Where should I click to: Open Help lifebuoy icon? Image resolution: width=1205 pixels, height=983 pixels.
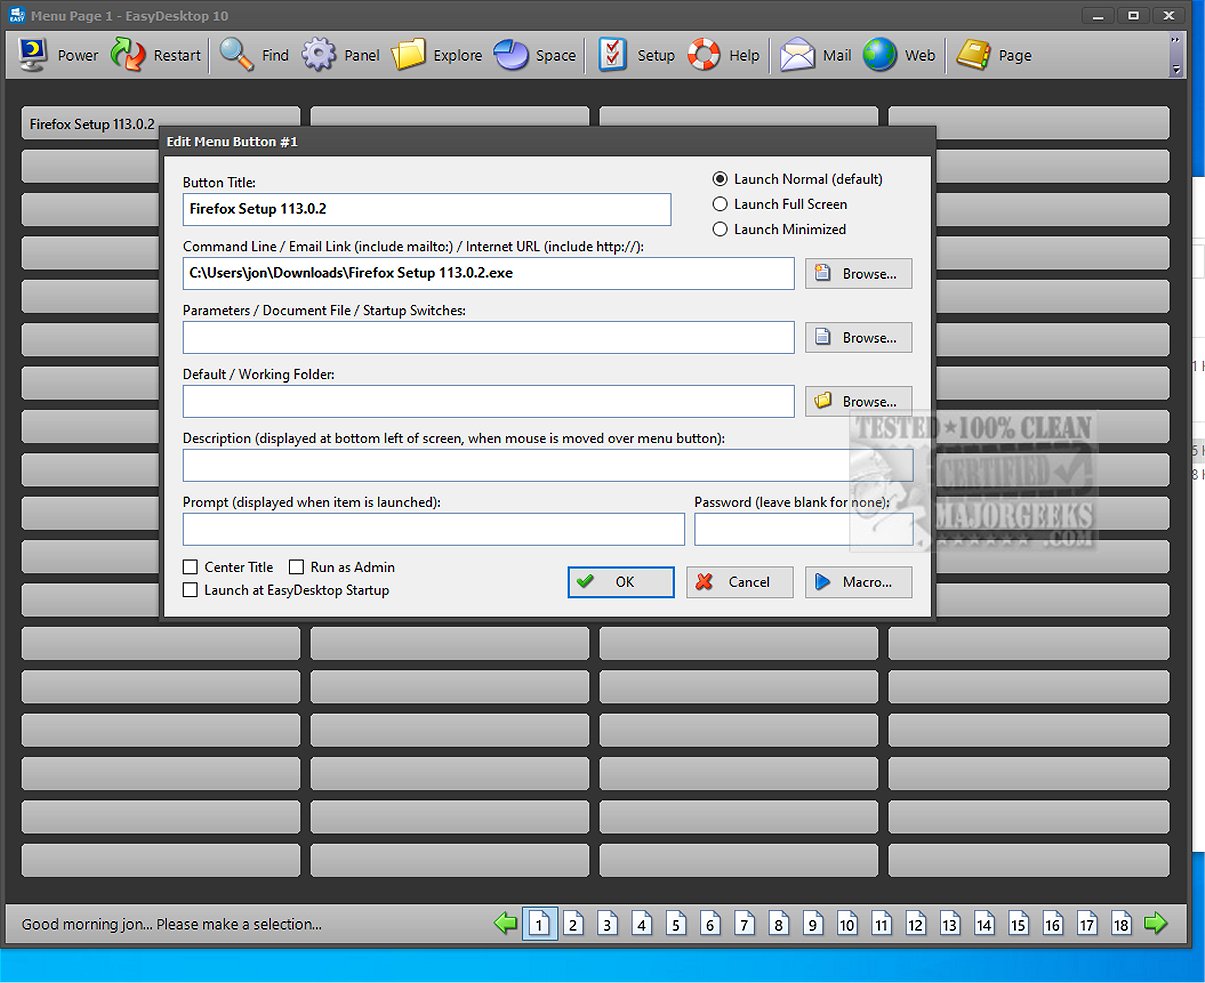coord(704,55)
